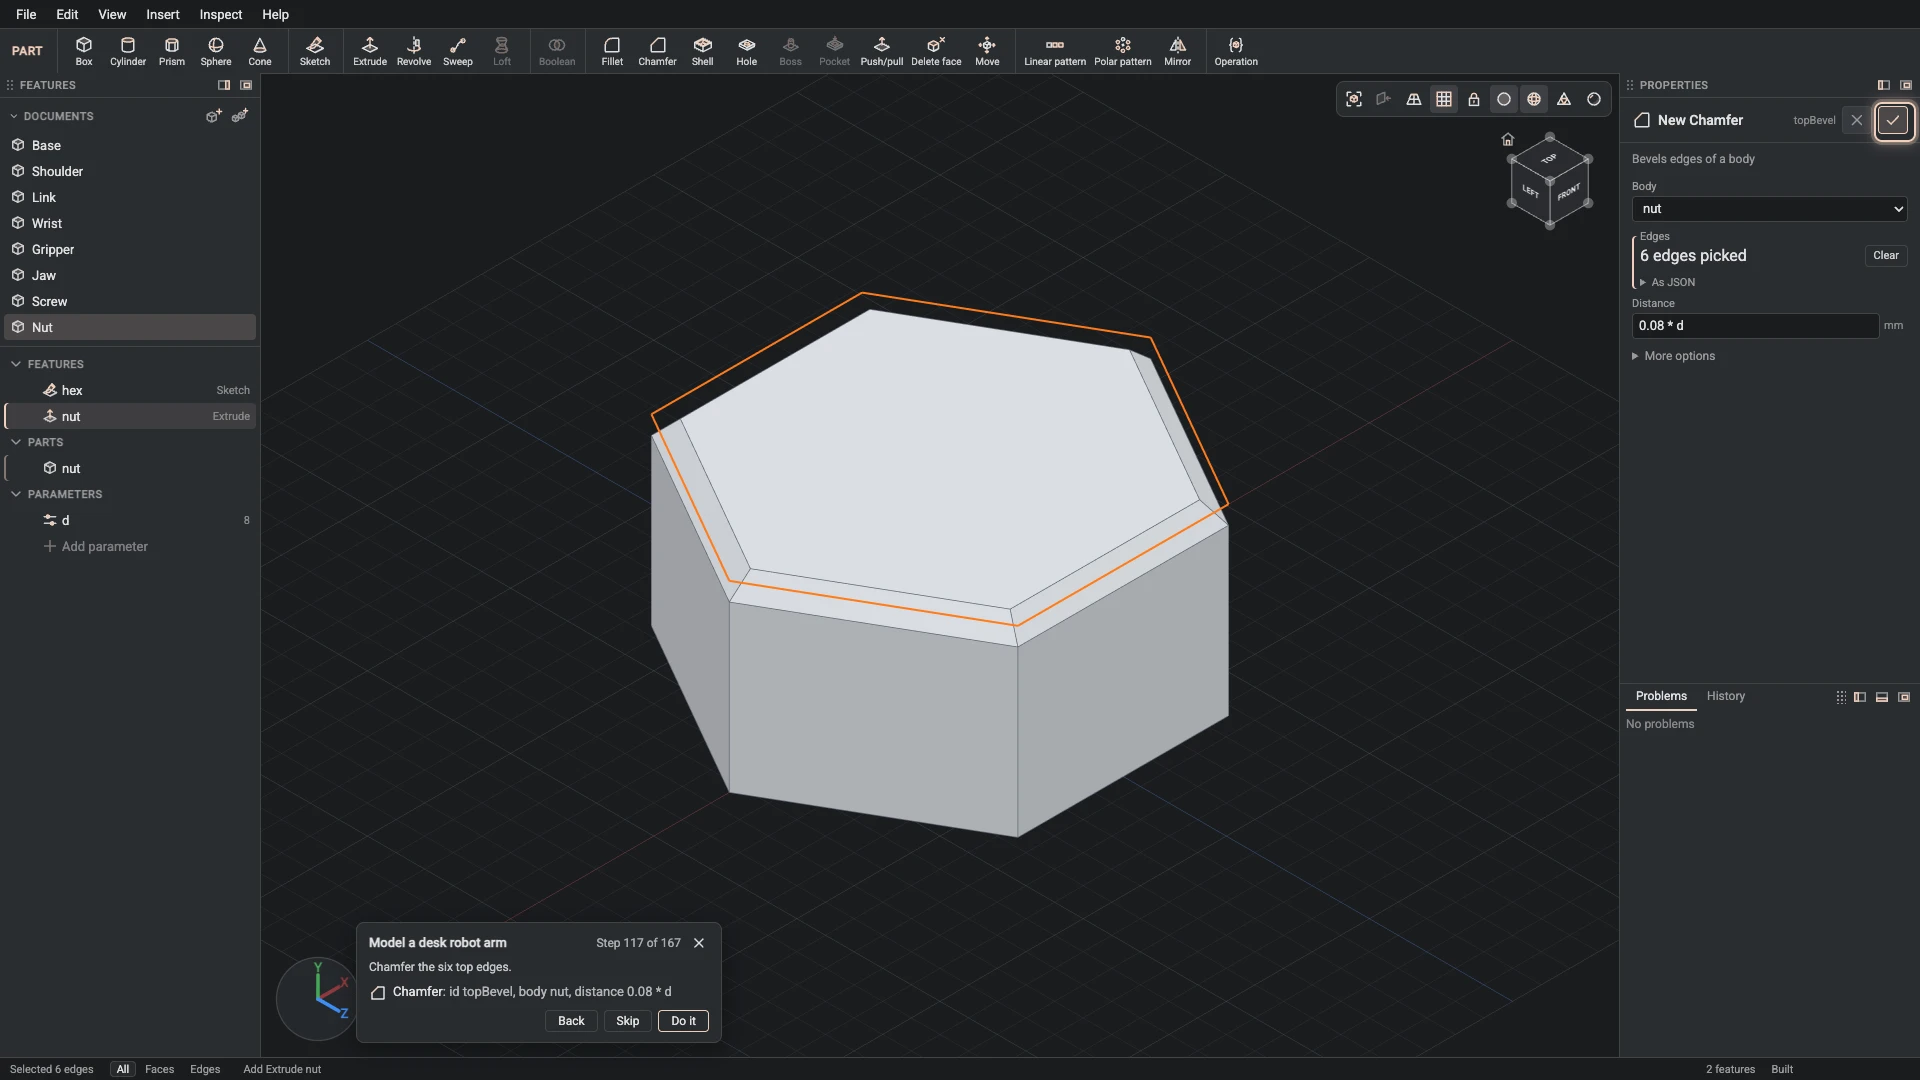Viewport: 1920px width, 1080px height.
Task: Open the File menu
Action: point(26,14)
